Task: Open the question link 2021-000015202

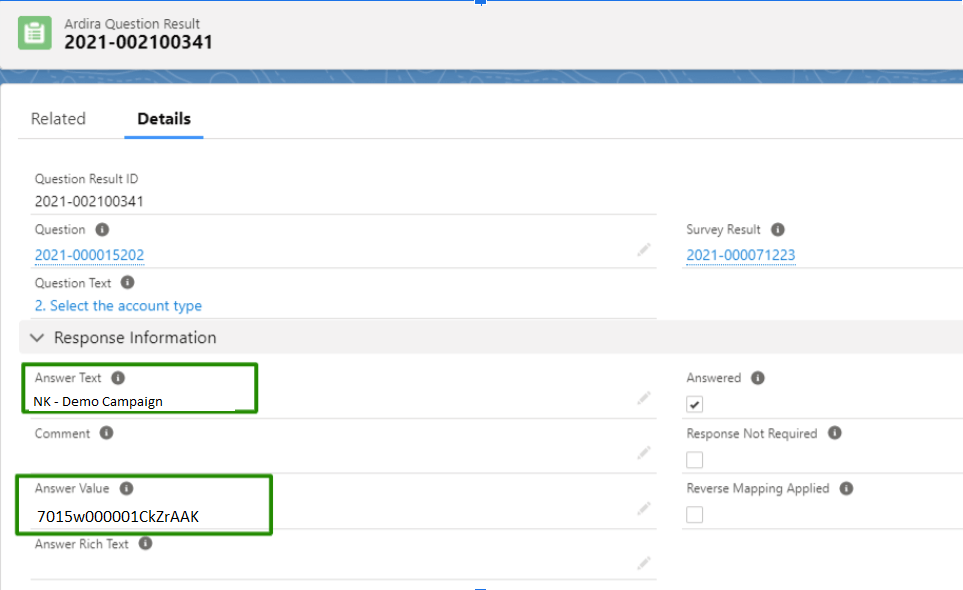Action: [x=89, y=255]
